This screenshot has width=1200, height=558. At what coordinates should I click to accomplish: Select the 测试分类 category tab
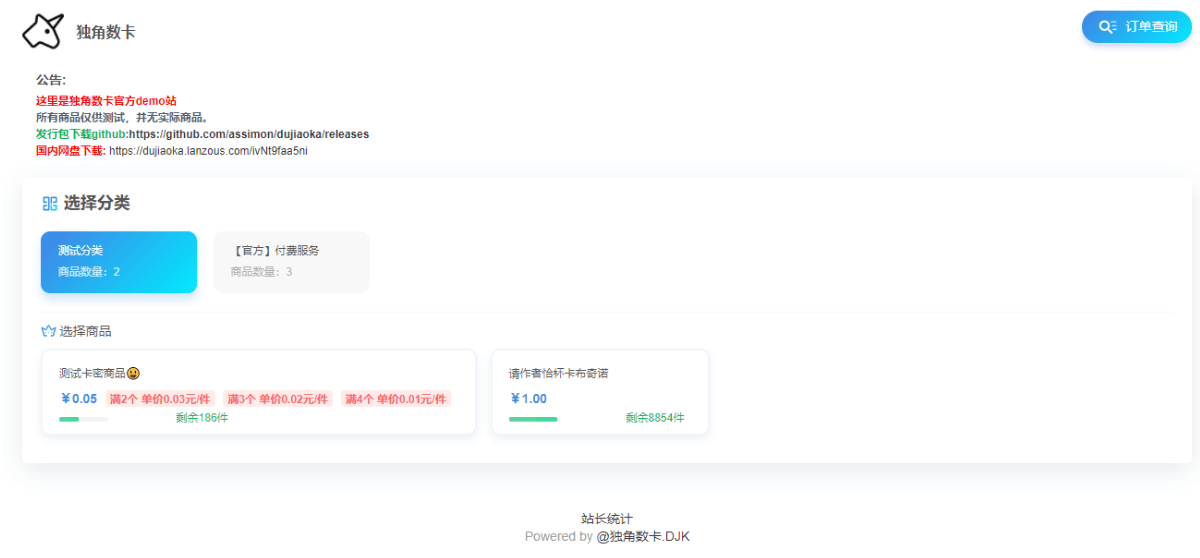click(119, 262)
